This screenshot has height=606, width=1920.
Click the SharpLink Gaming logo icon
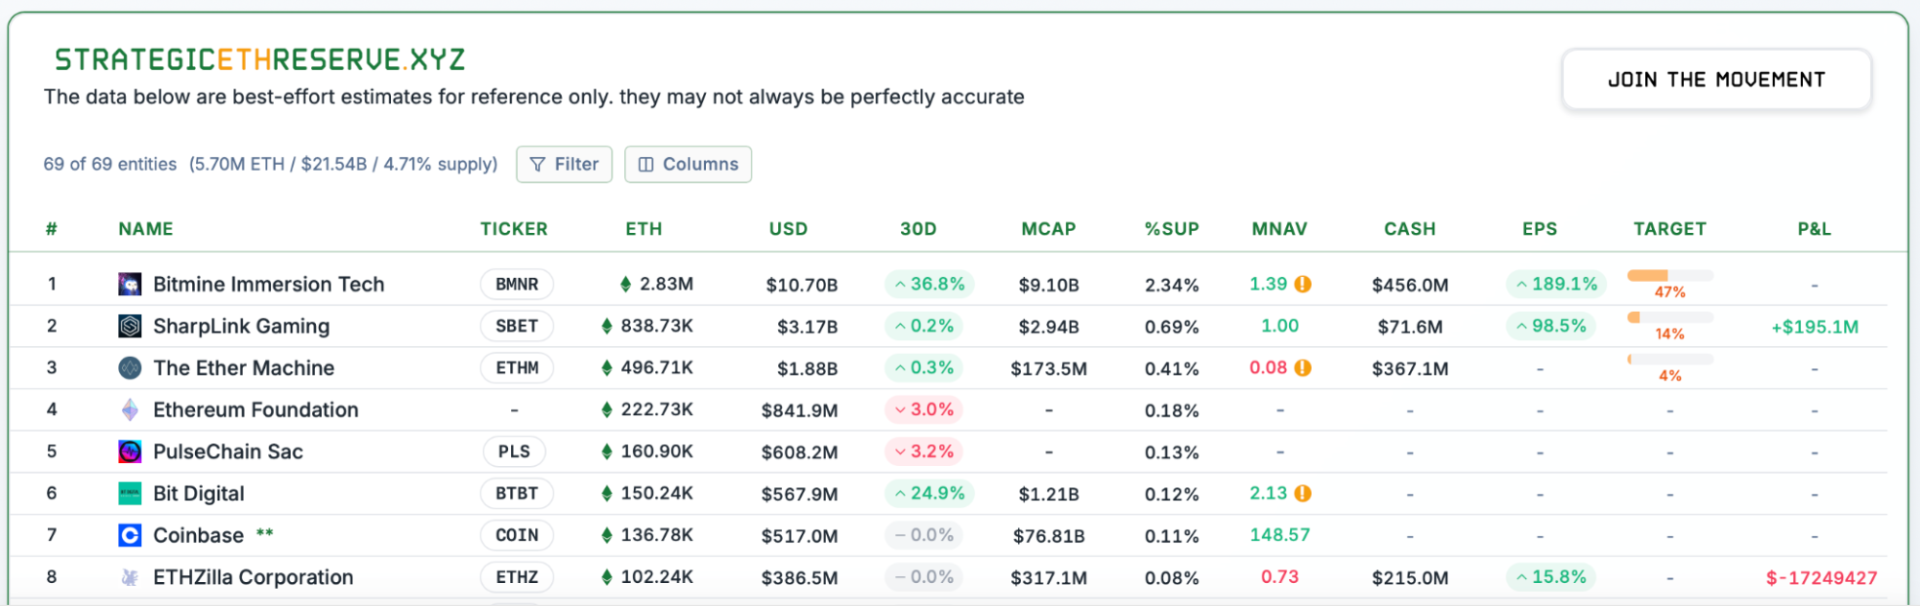tap(130, 326)
